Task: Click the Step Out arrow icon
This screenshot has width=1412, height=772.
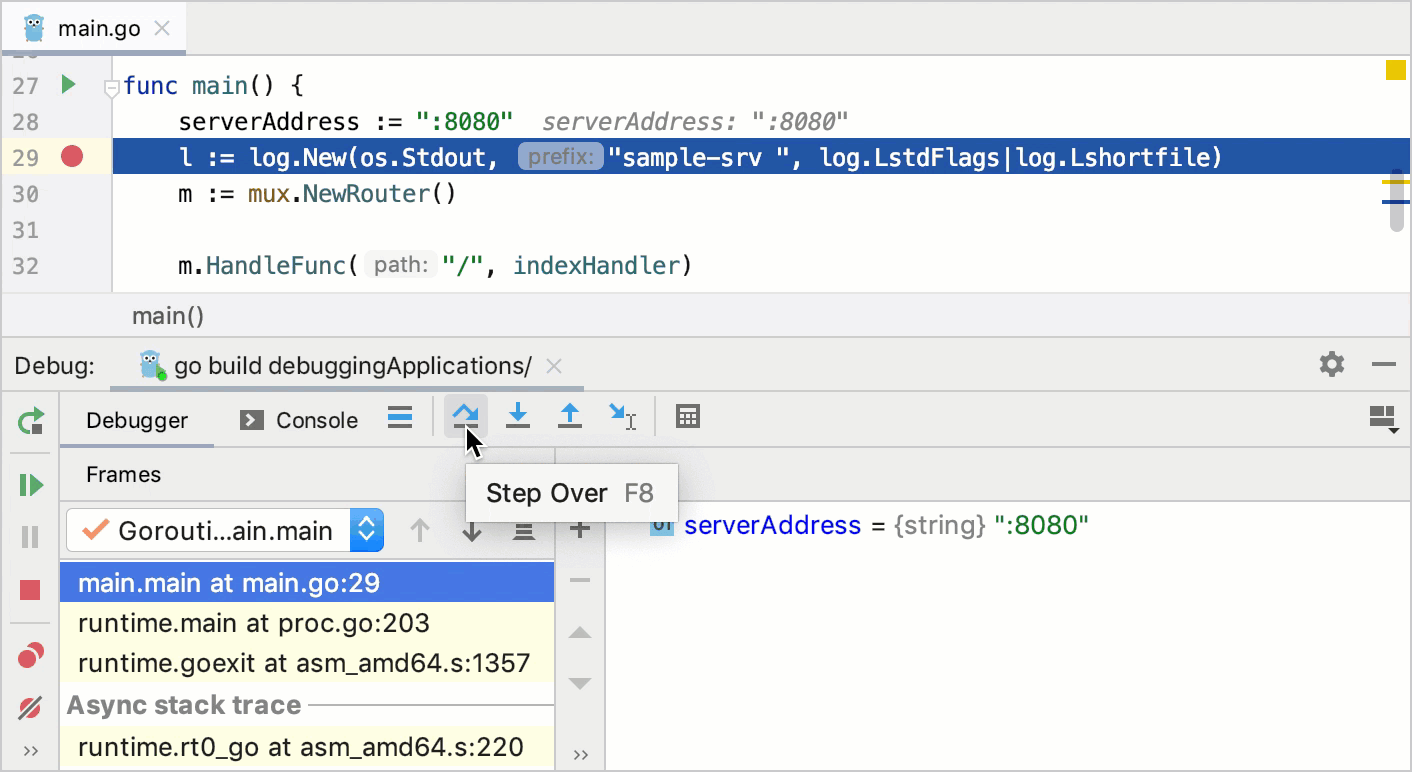Action: 570,416
